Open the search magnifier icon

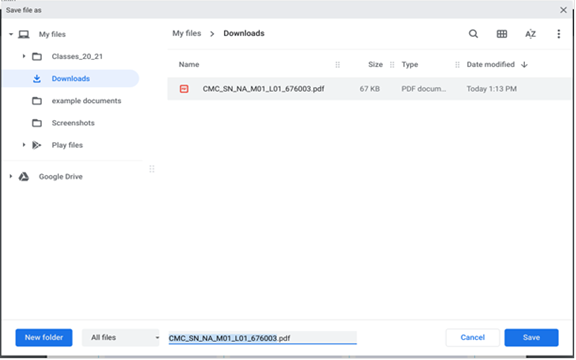(x=473, y=34)
